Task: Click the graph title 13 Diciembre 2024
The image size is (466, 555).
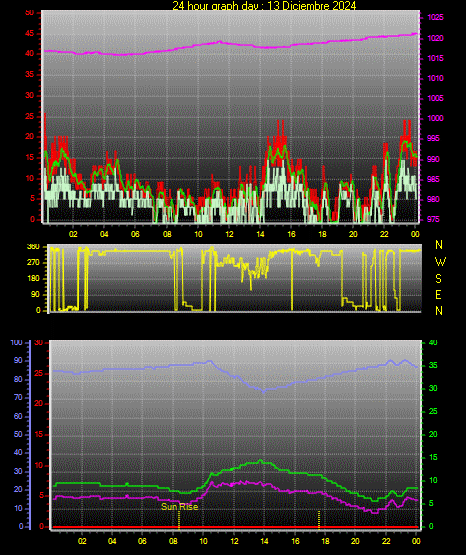Action: coord(264,5)
